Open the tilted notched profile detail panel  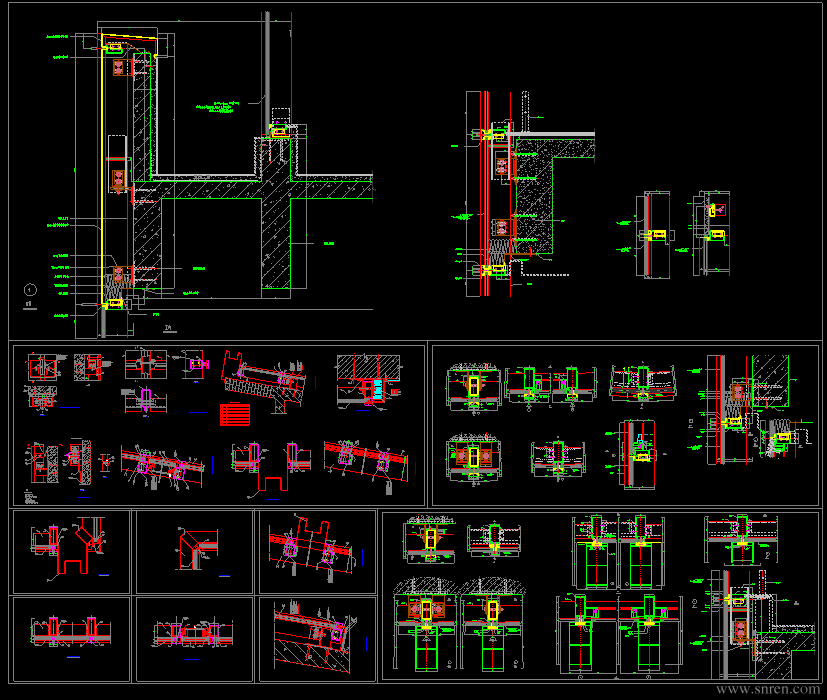[x=317, y=552]
